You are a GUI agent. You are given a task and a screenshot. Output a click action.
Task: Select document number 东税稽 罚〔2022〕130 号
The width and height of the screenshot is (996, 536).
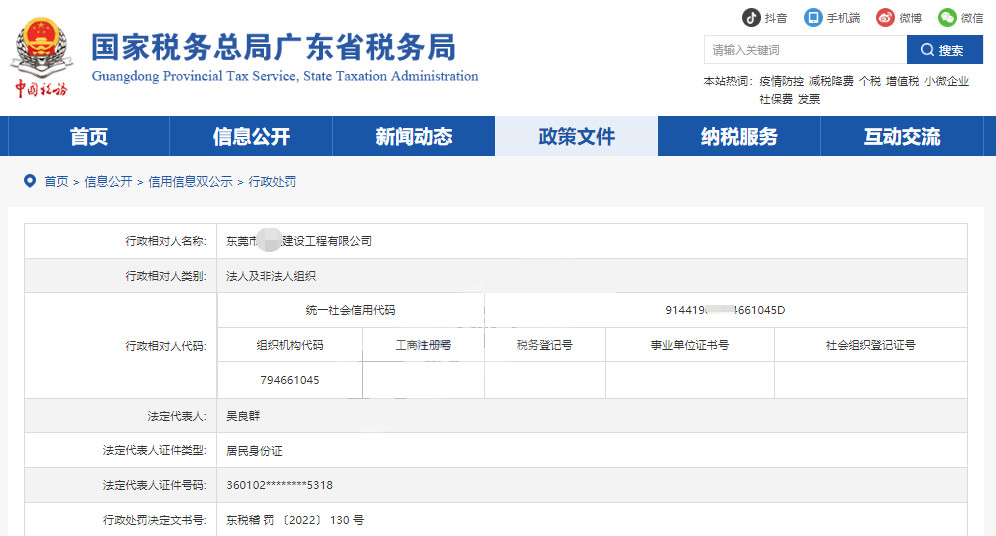pyautogui.click(x=295, y=520)
